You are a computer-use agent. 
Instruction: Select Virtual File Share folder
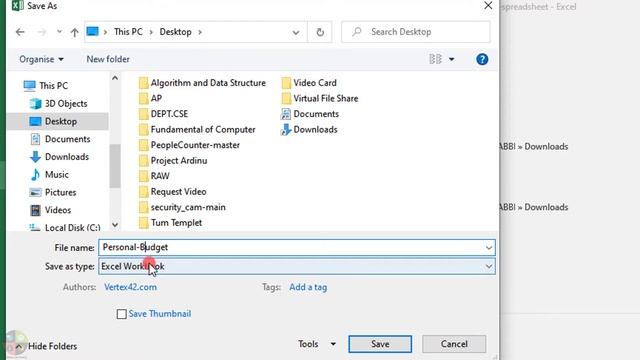tap(320, 98)
